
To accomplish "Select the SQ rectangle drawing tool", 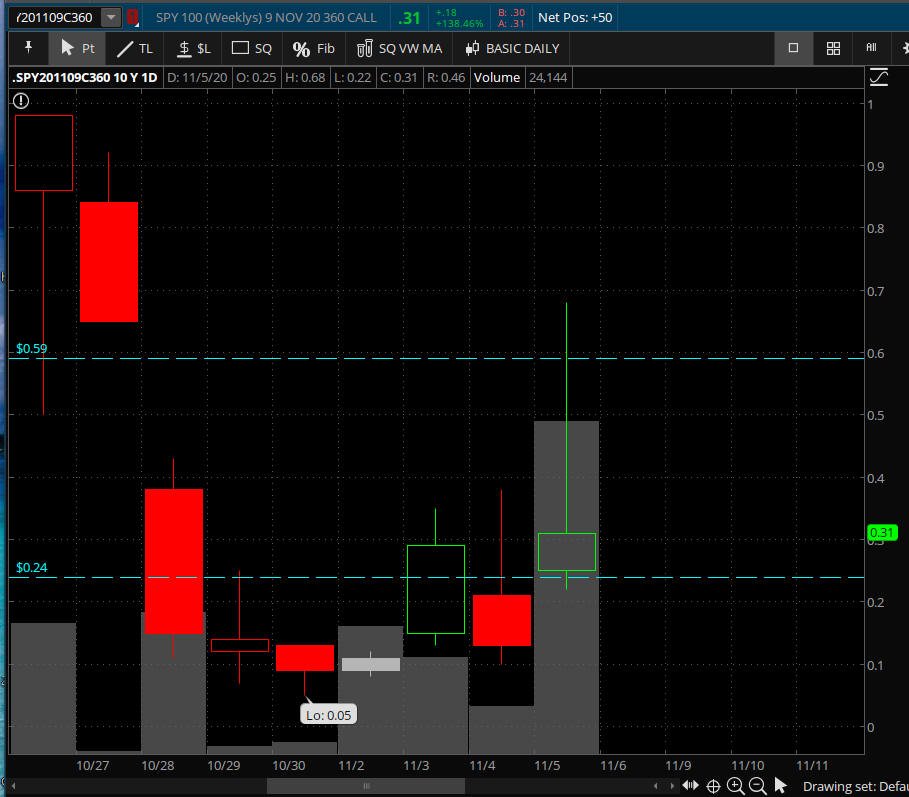I will (252, 48).
